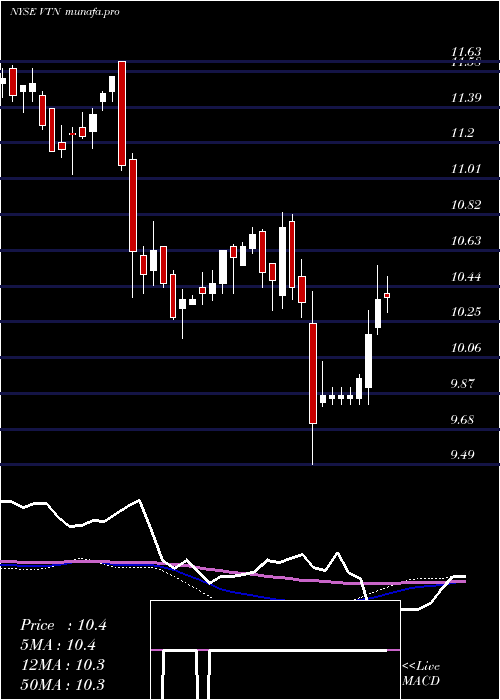Click the Price : 10.4 readout

point(63,625)
